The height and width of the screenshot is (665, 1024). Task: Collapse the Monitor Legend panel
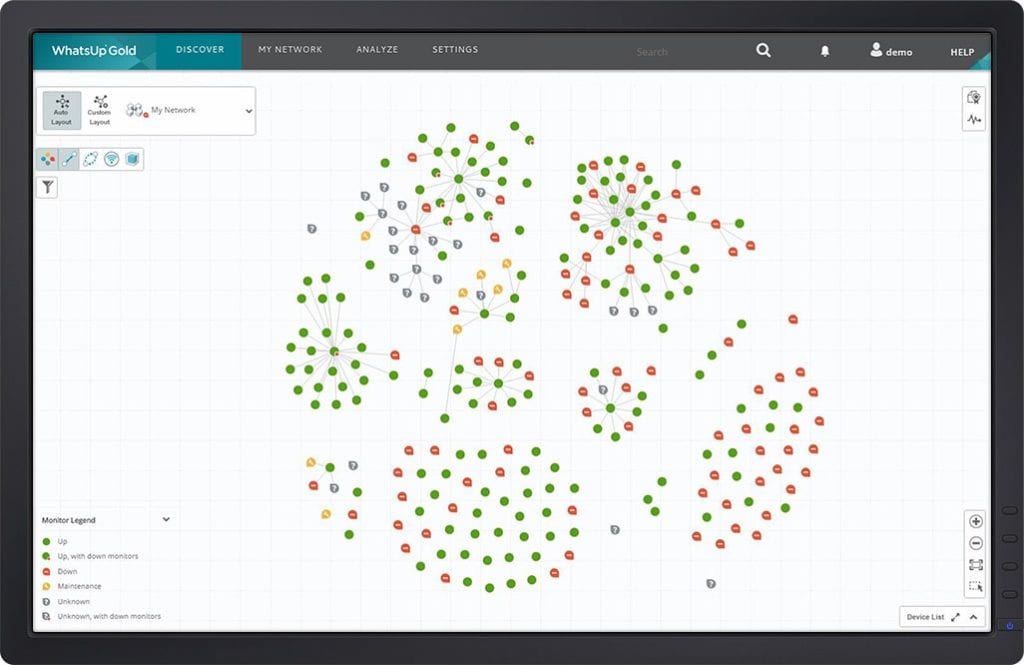(166, 519)
